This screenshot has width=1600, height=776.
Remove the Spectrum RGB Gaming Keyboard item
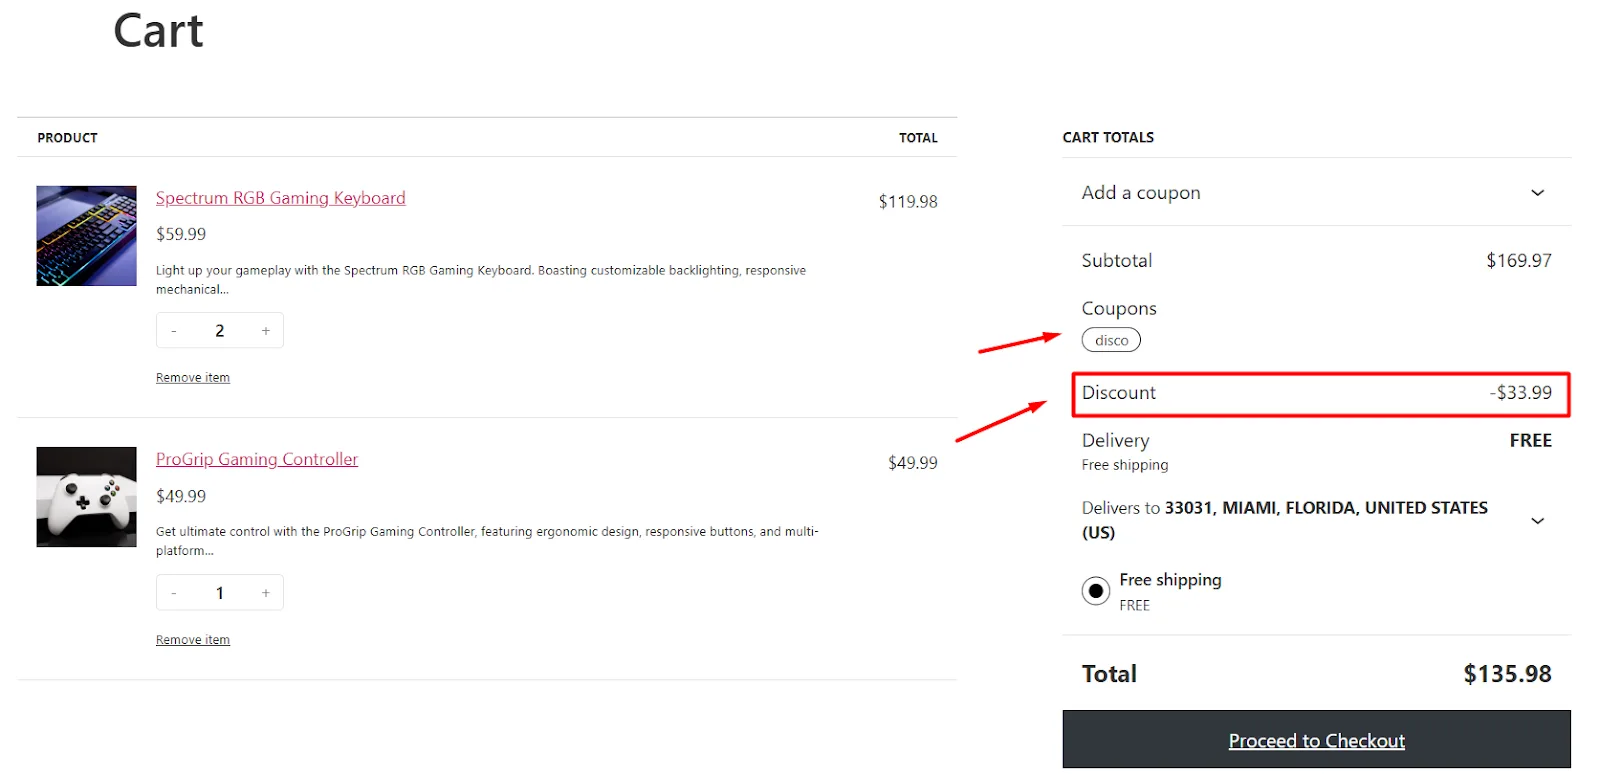[193, 378]
